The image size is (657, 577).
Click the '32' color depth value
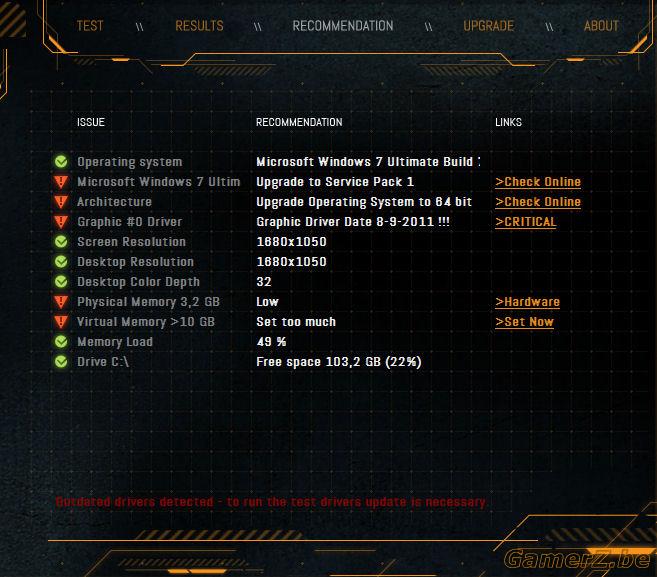[x=264, y=282]
